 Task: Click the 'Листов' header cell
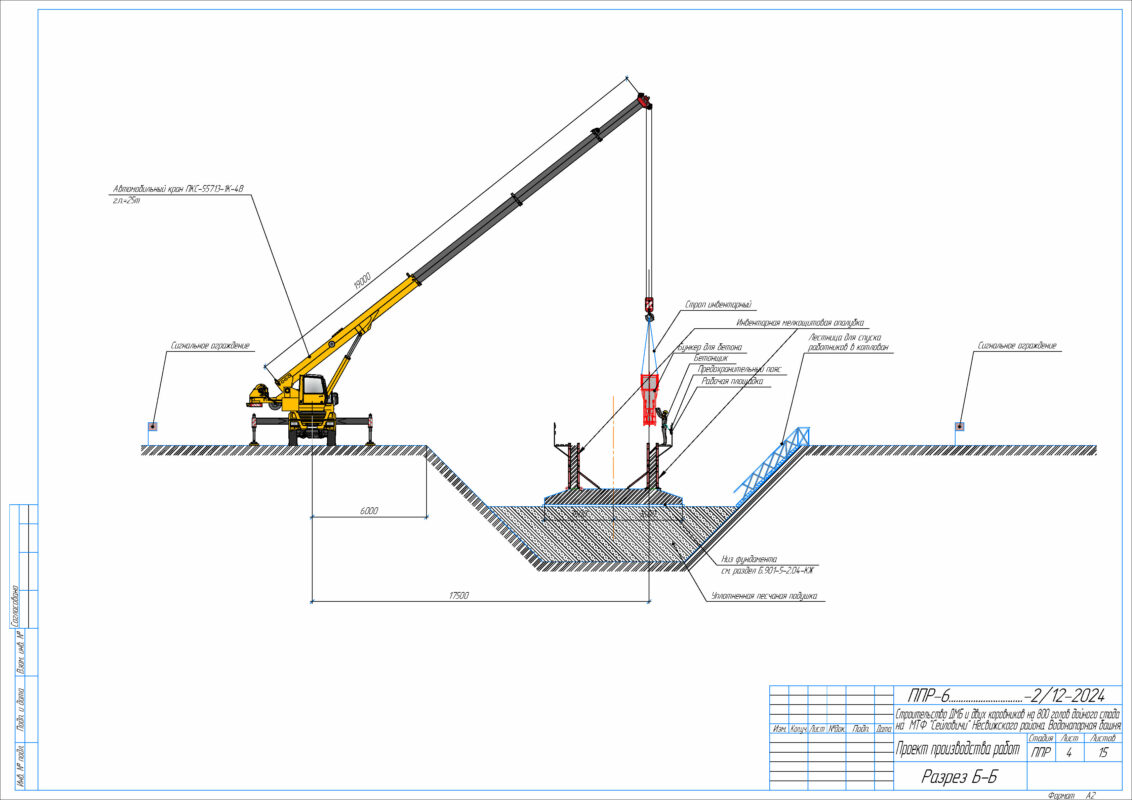tap(1103, 738)
